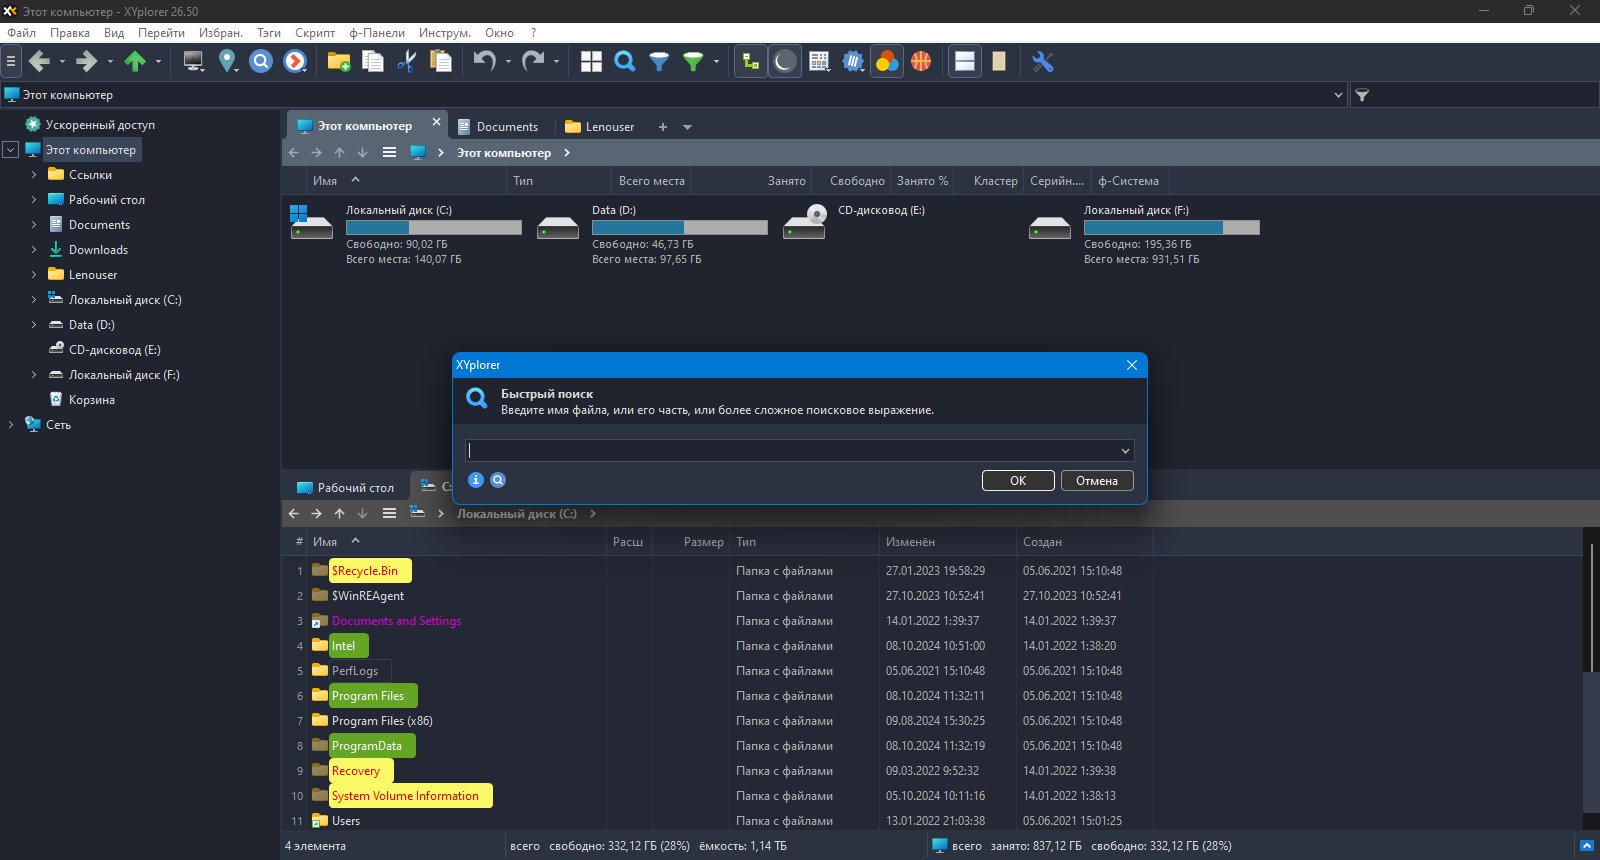Toggle the main menu hamburger button in toolbar
The height and width of the screenshot is (860, 1600).
click(11, 62)
